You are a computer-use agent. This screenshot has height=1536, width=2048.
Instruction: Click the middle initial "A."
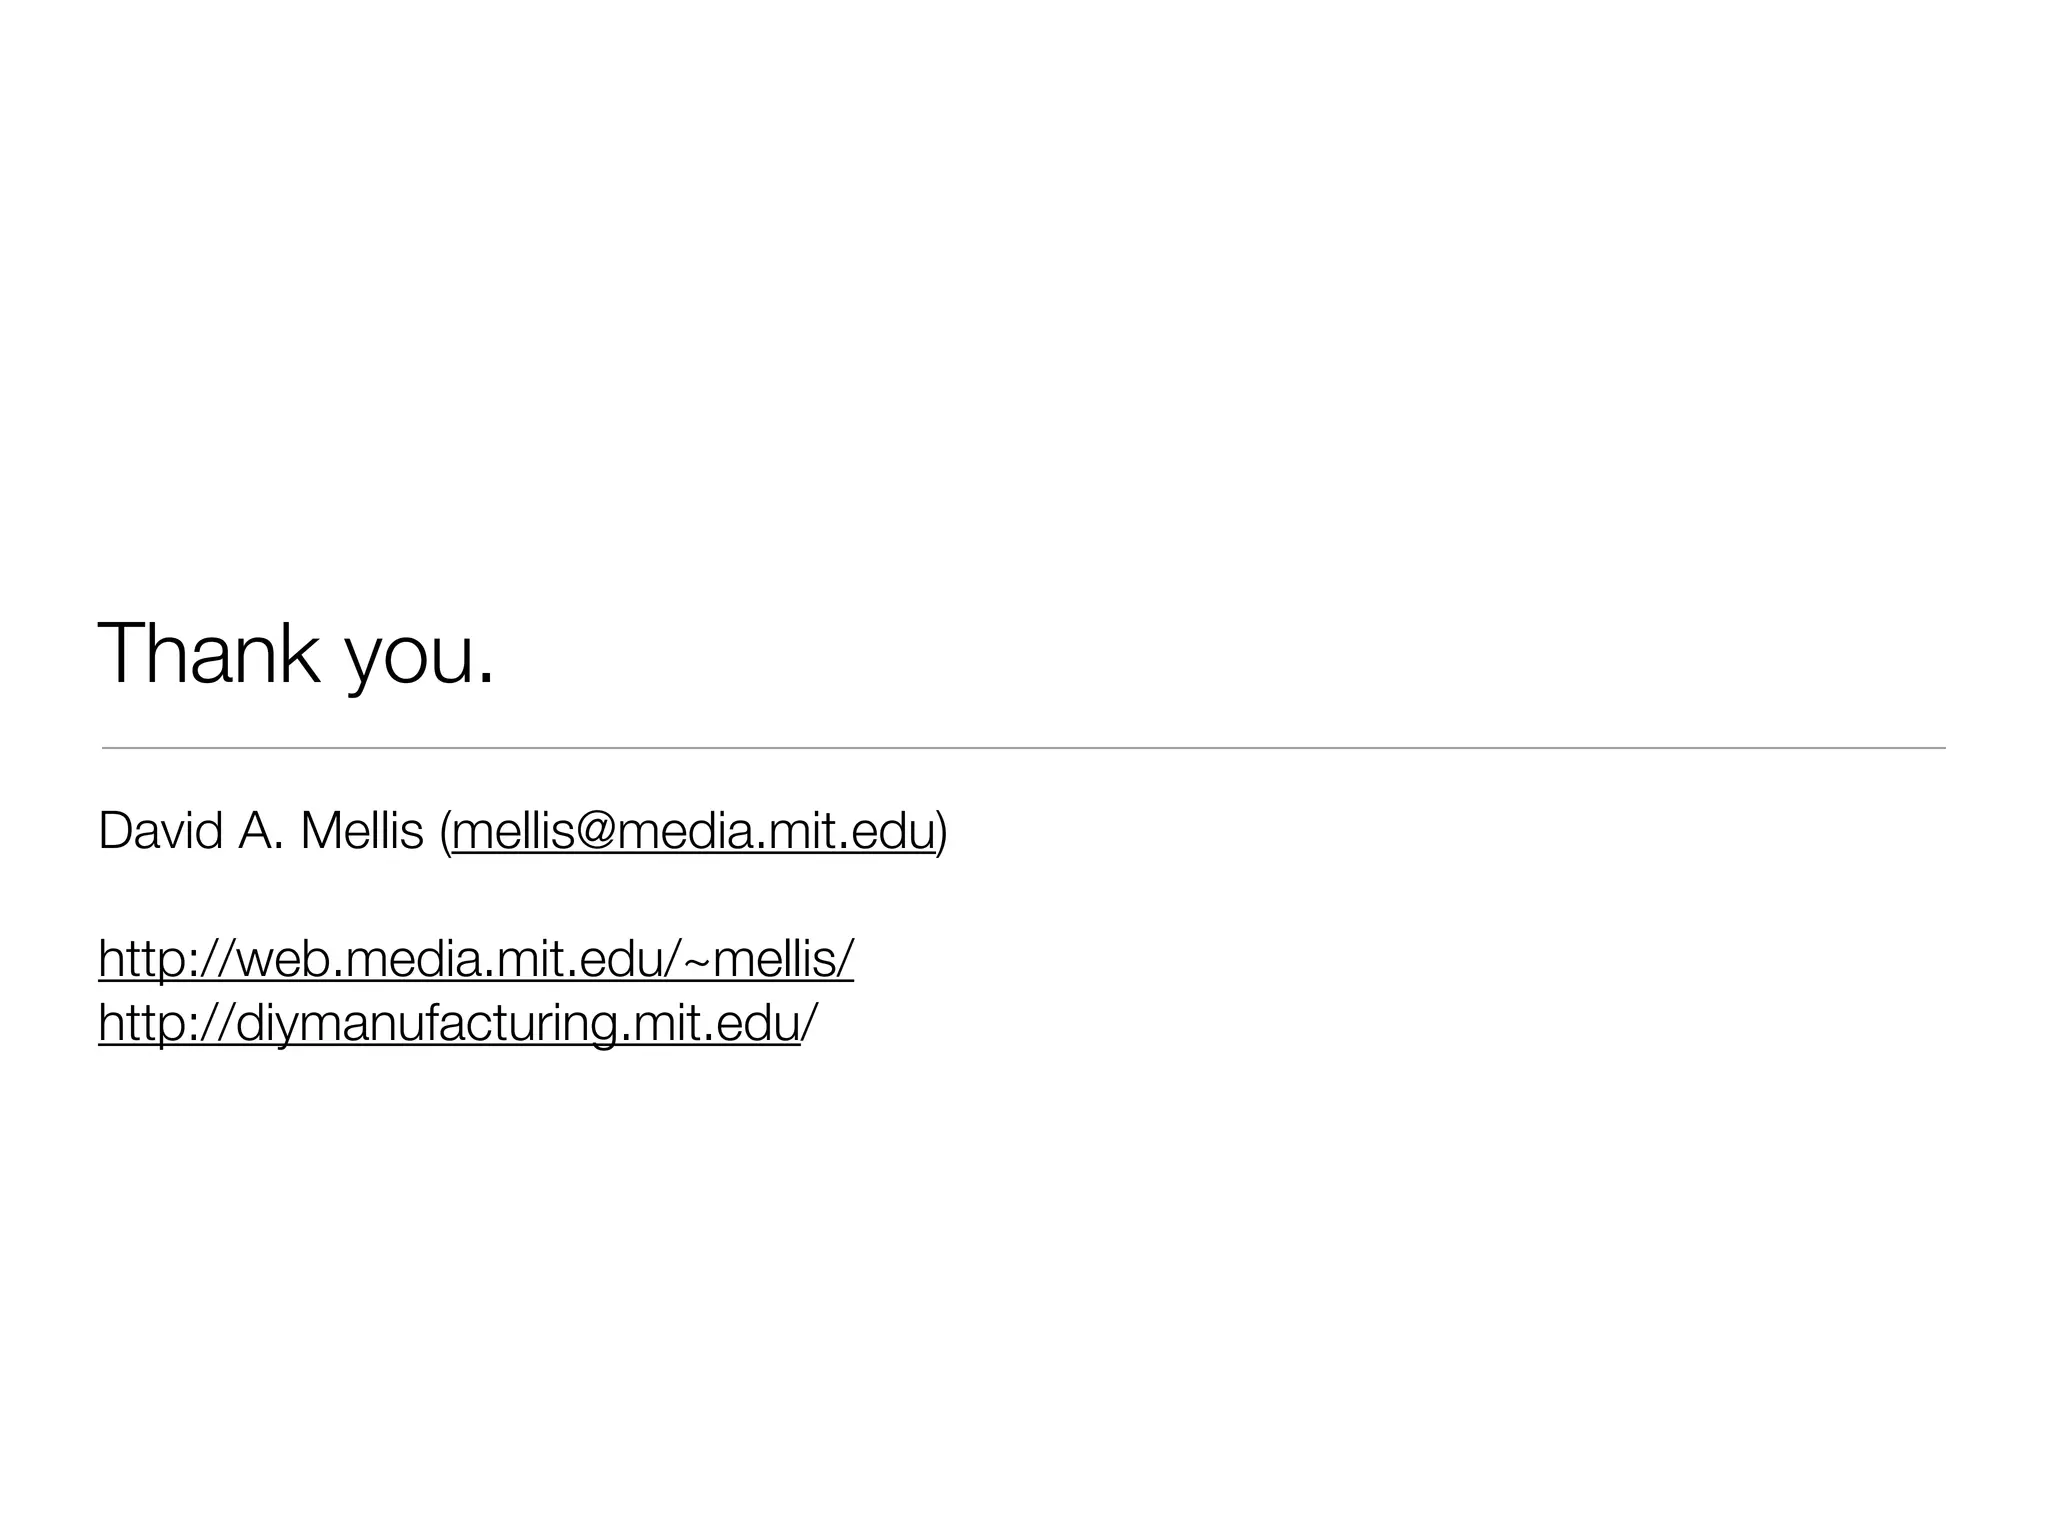pyautogui.click(x=261, y=831)
